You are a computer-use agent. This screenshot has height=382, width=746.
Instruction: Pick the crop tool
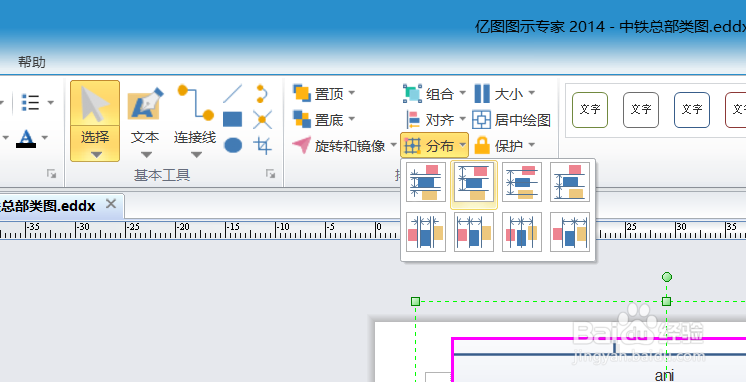point(262,145)
